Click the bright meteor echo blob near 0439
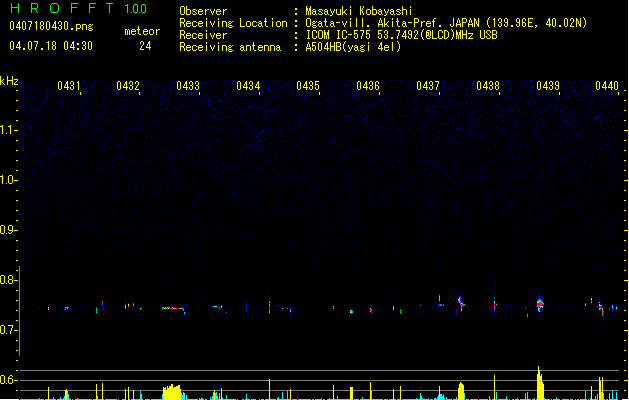 540,305
